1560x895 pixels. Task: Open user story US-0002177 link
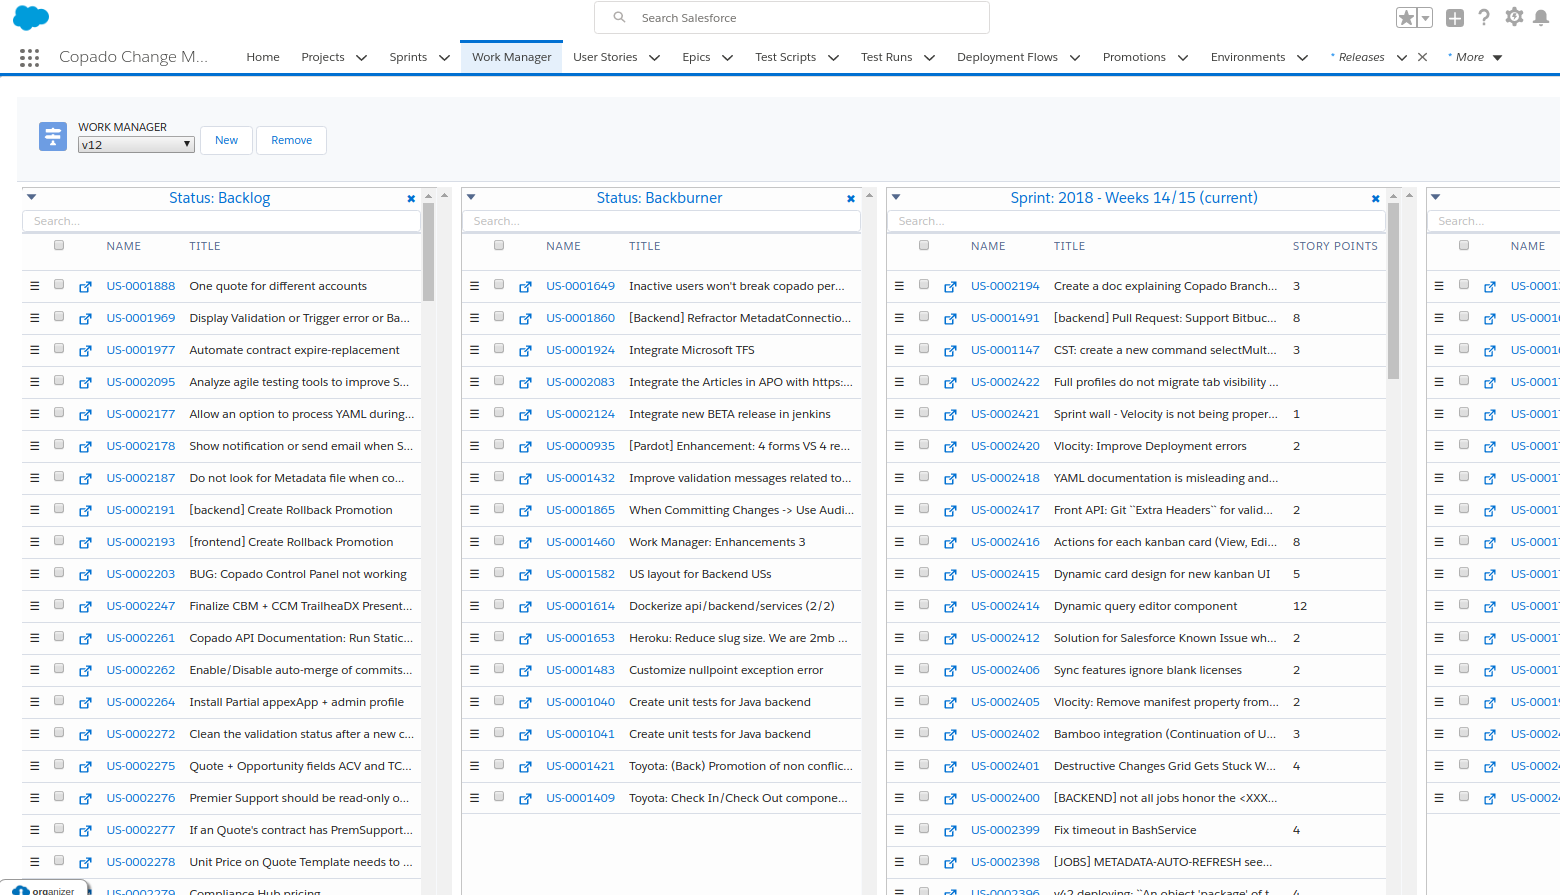pos(141,414)
